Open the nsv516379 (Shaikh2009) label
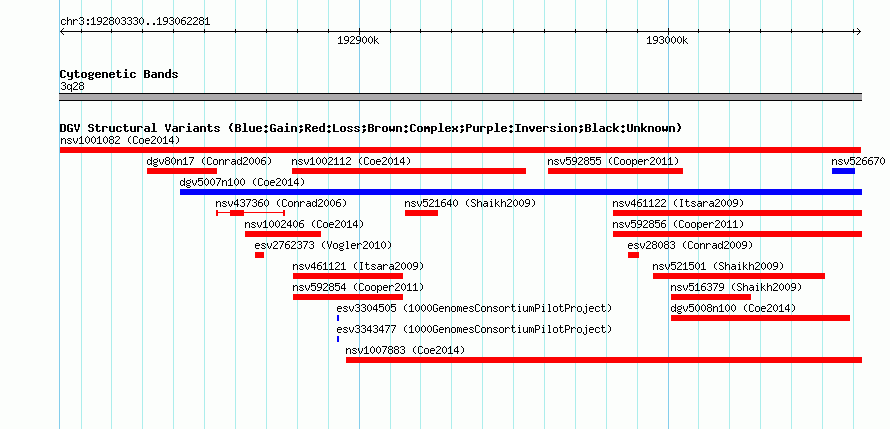Viewport: 890px width, 429px height. 736,287
